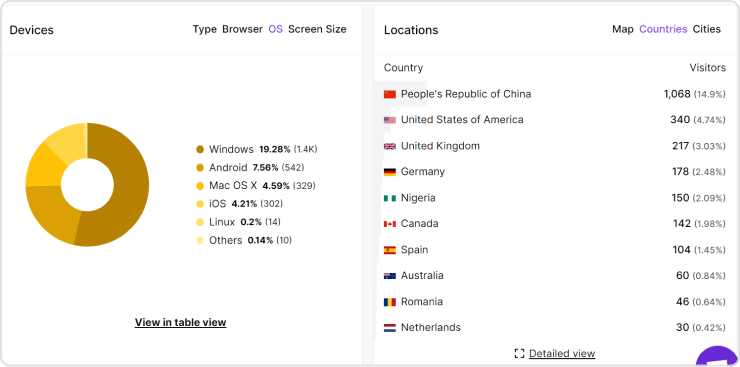
Task: Click the Locations panel title
Action: tap(411, 30)
